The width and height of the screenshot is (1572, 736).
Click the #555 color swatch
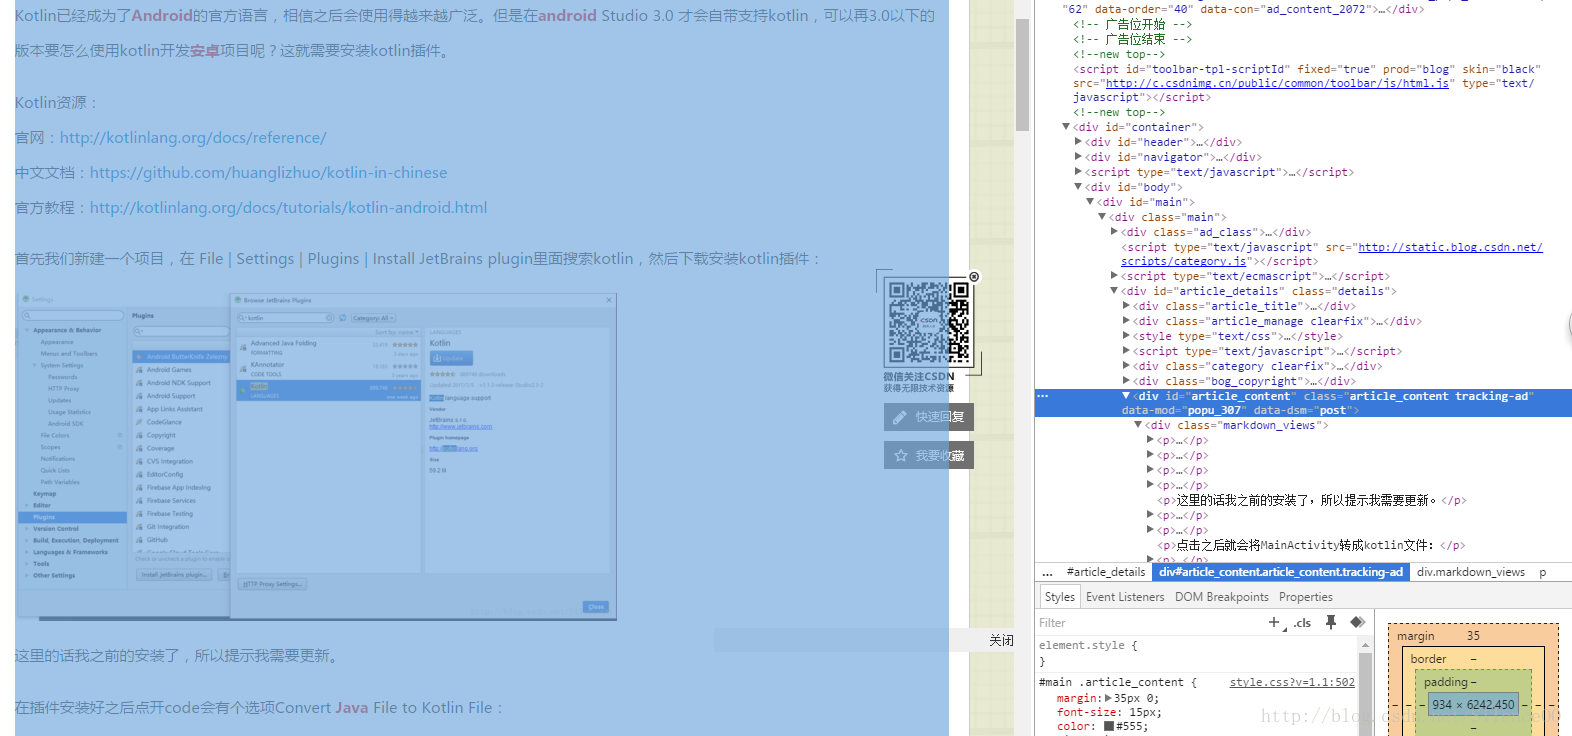(1108, 726)
